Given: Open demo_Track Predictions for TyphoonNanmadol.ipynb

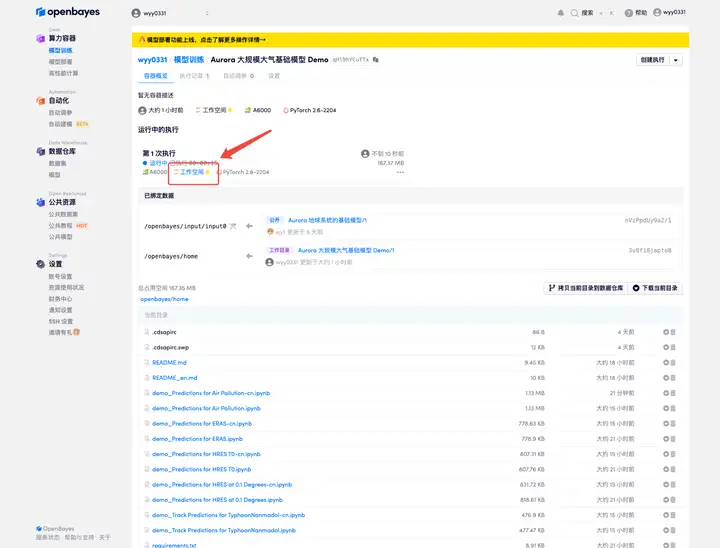Looking at the screenshot, I should pos(224,530).
